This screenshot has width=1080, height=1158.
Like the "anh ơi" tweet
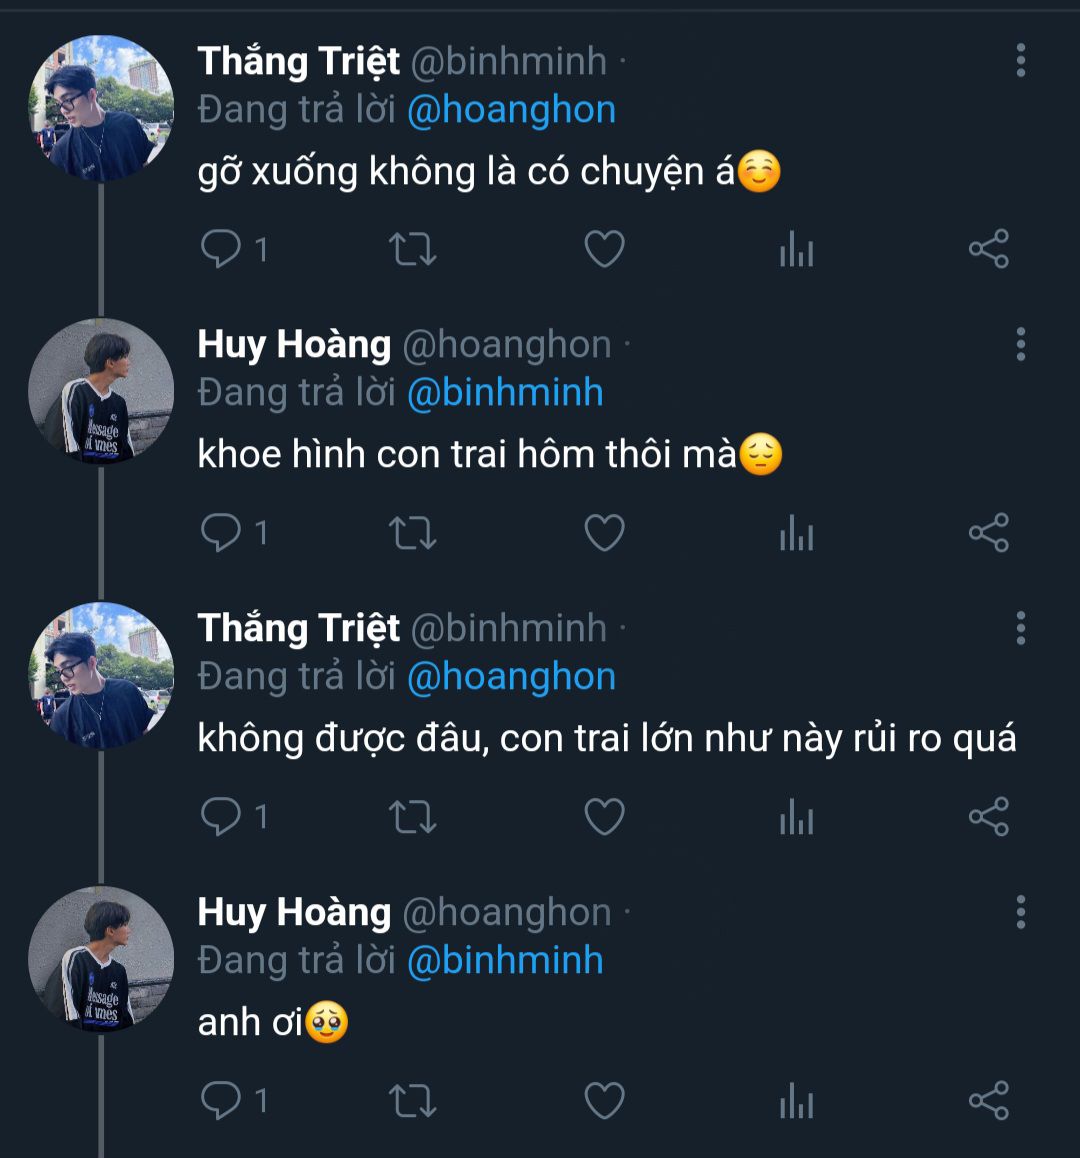point(604,1101)
